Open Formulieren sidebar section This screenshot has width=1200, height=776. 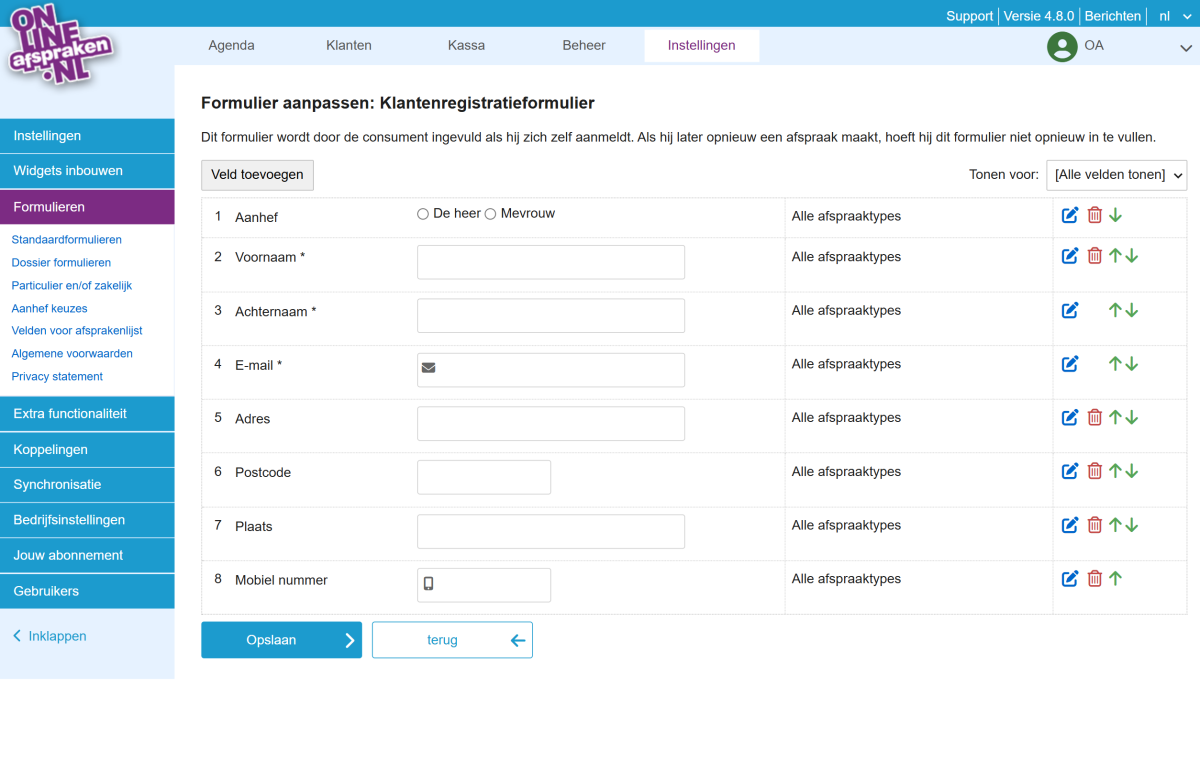click(87, 207)
